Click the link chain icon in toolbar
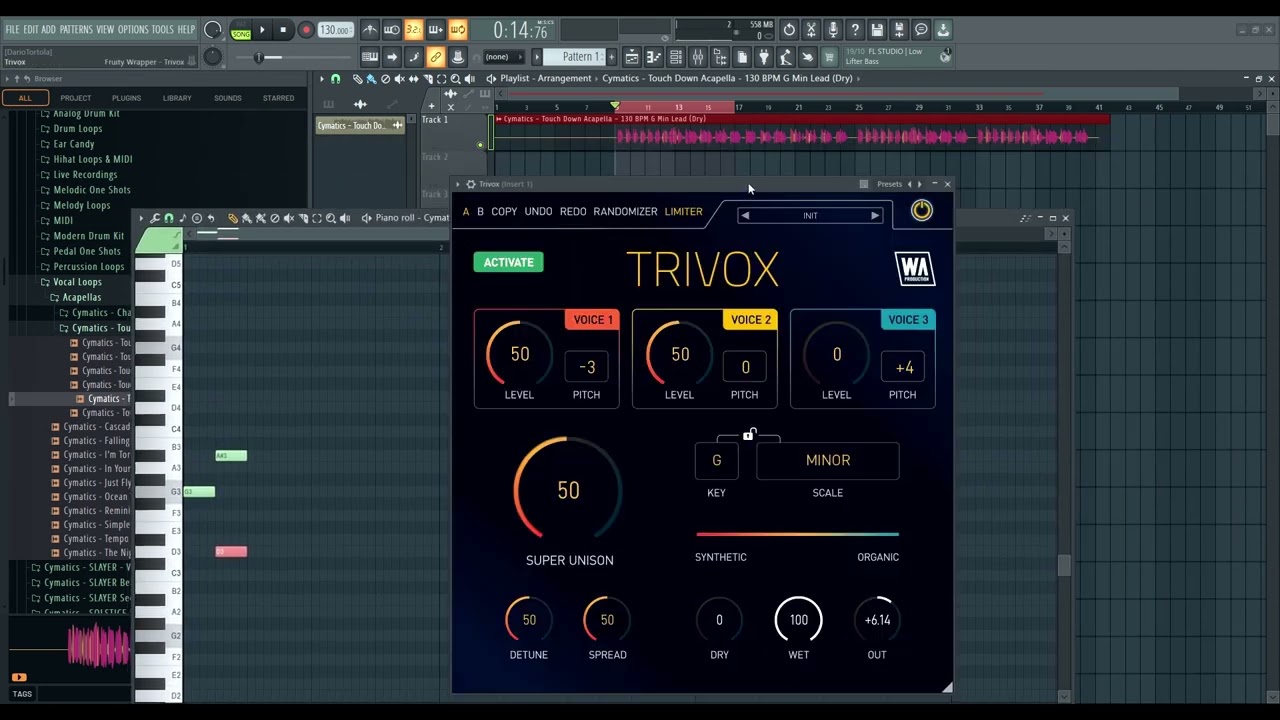Viewport: 1280px width, 720px height. pos(436,57)
